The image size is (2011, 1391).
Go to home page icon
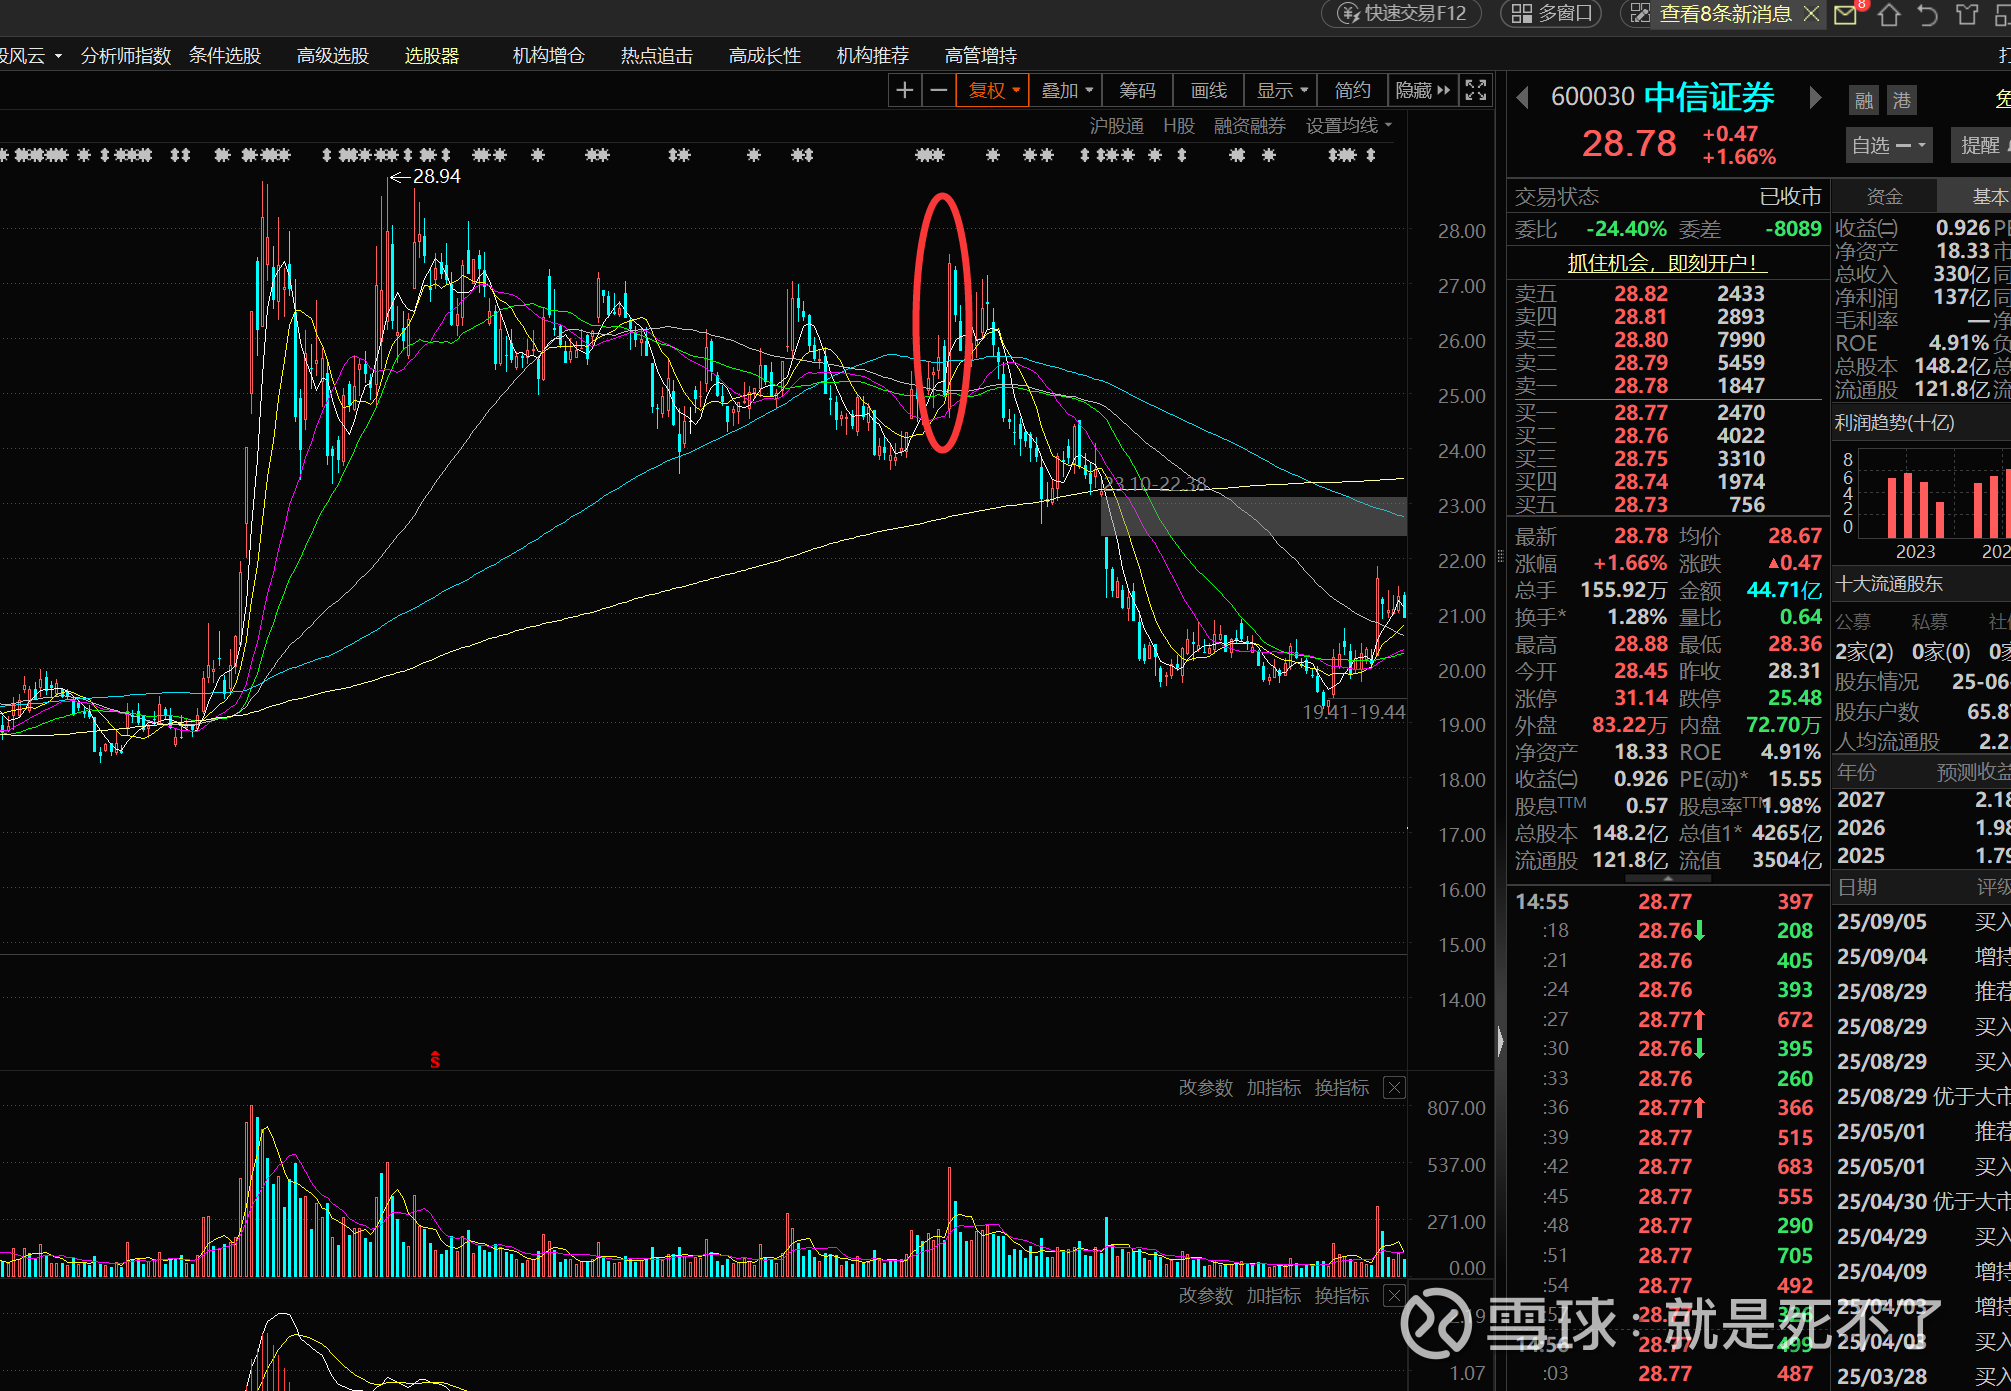(x=1888, y=15)
